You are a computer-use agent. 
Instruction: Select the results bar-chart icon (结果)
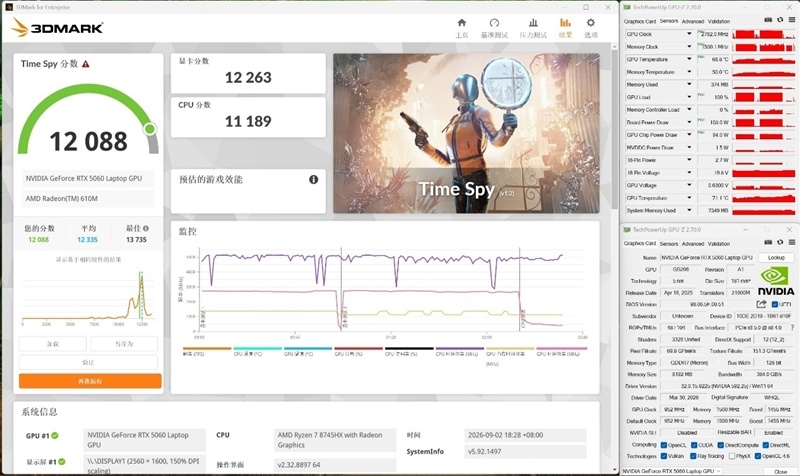click(x=565, y=23)
